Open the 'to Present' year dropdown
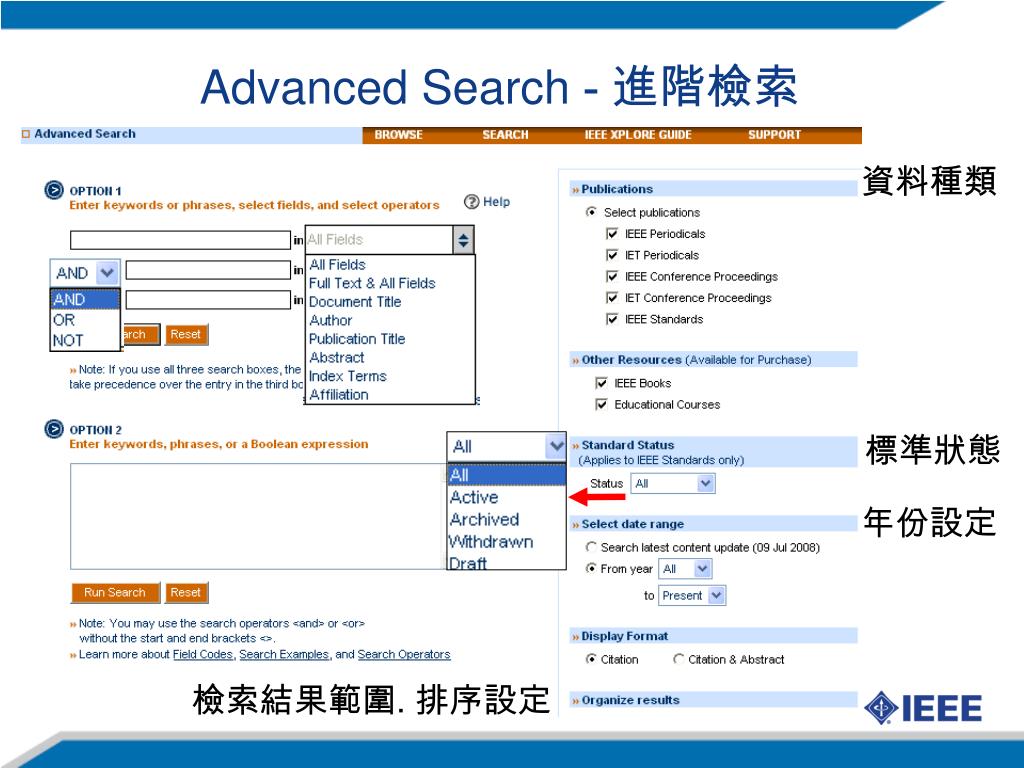The width and height of the screenshot is (1024, 768). click(x=692, y=596)
